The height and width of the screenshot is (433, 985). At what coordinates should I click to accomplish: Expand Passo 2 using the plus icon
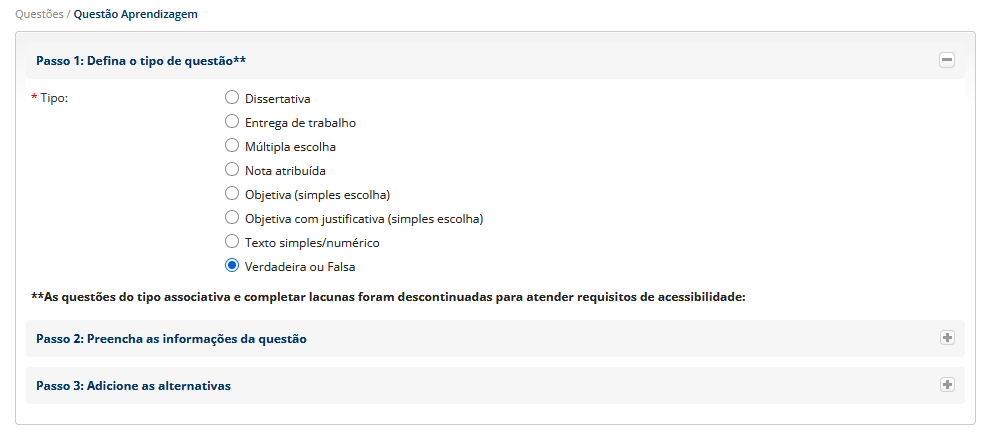tap(946, 338)
